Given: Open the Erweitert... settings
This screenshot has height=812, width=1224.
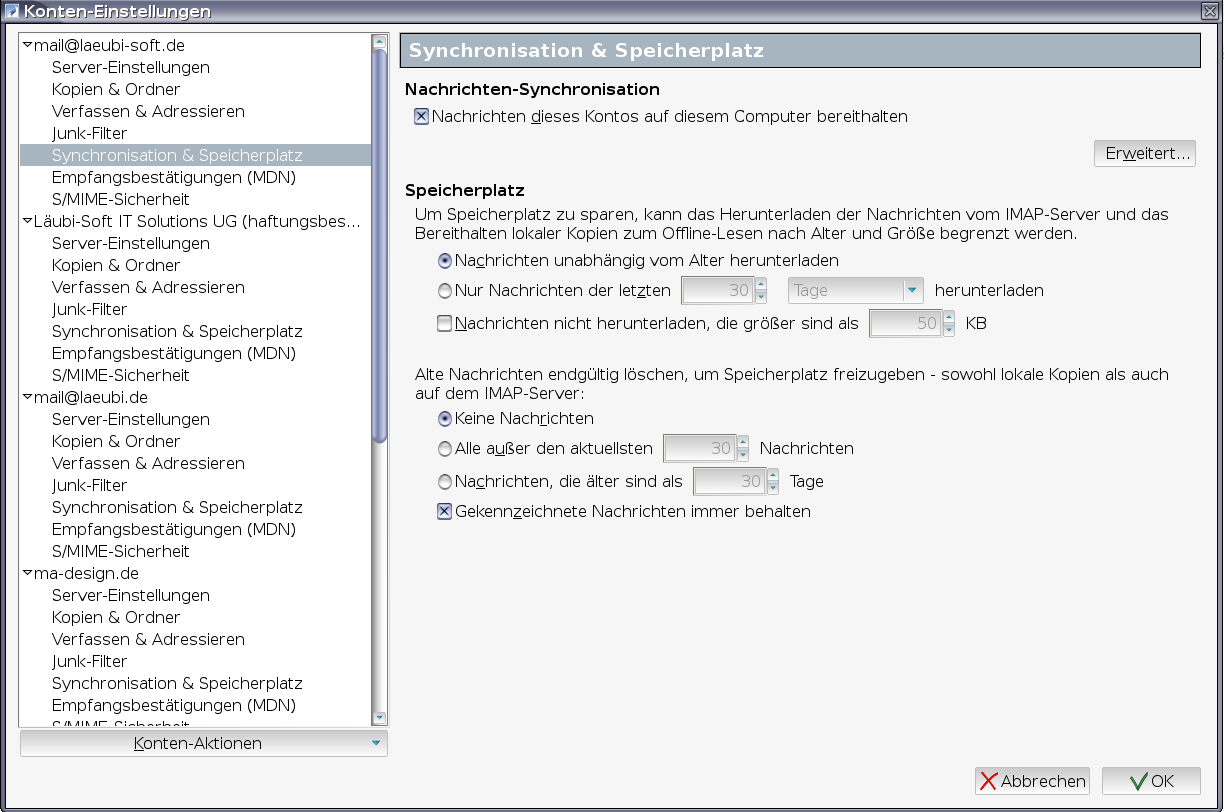Looking at the screenshot, I should [x=1145, y=154].
